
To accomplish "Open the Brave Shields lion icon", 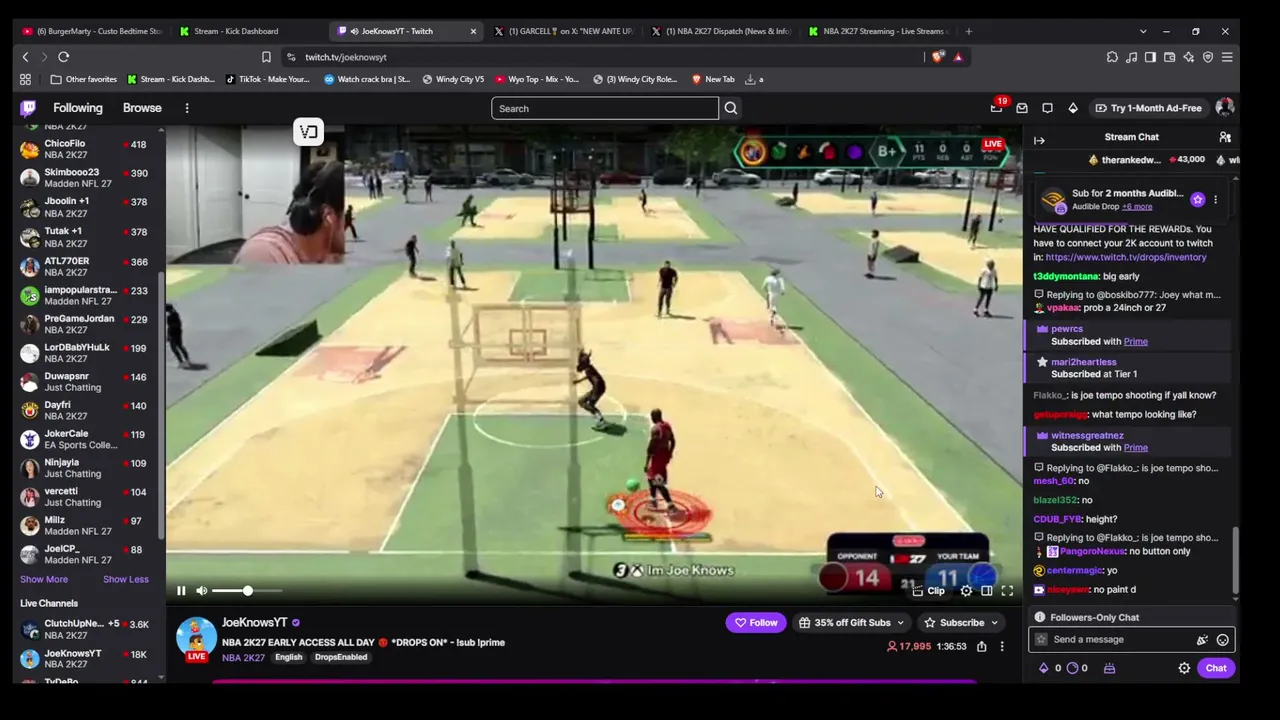I will point(937,57).
